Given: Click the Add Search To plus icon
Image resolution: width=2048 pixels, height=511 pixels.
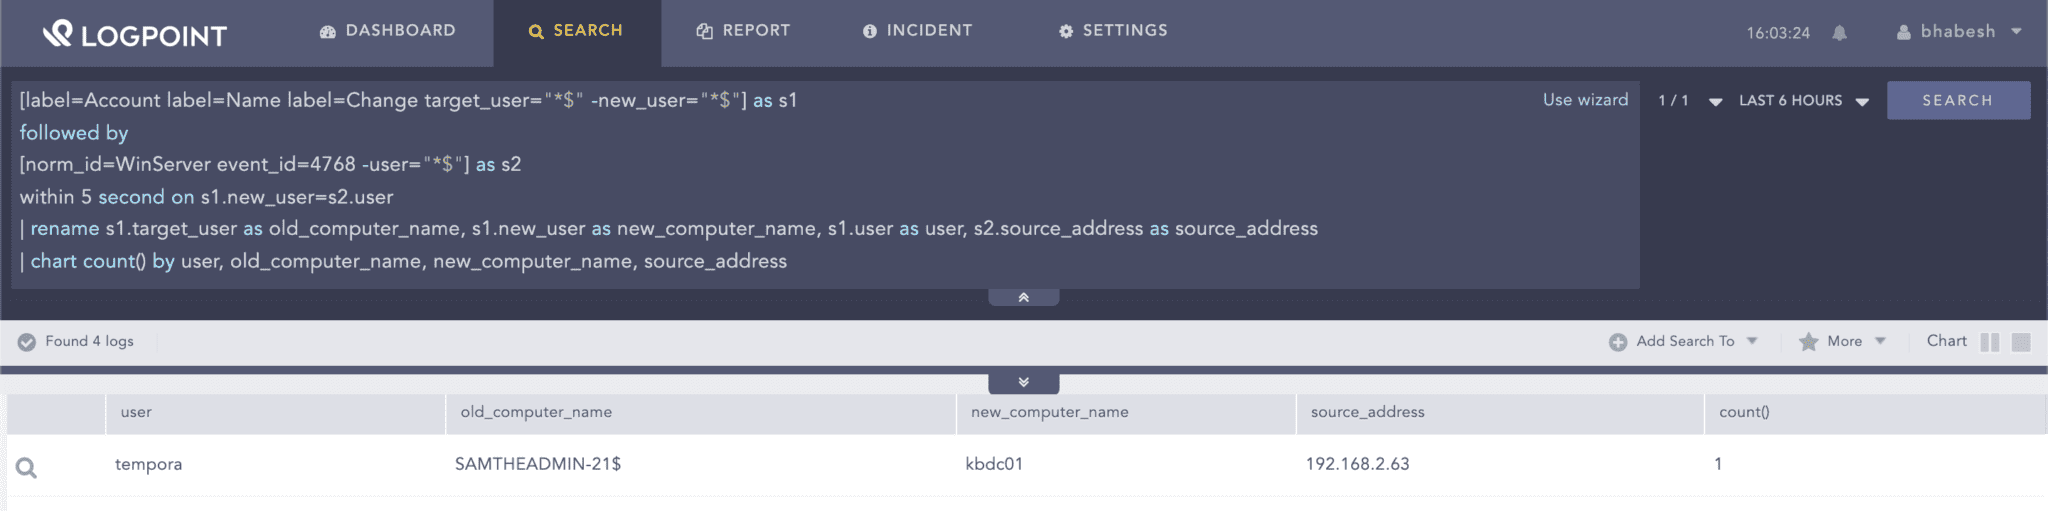Looking at the screenshot, I should click(x=1617, y=342).
